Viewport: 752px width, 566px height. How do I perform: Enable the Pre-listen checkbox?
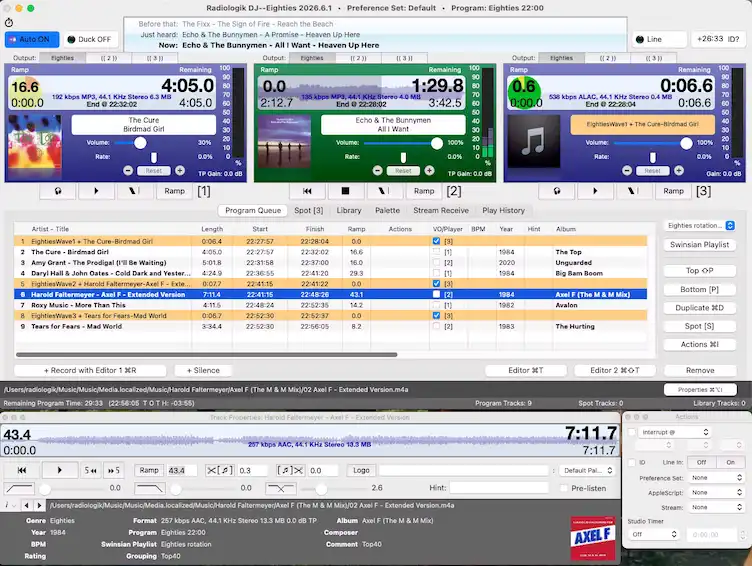(564, 488)
